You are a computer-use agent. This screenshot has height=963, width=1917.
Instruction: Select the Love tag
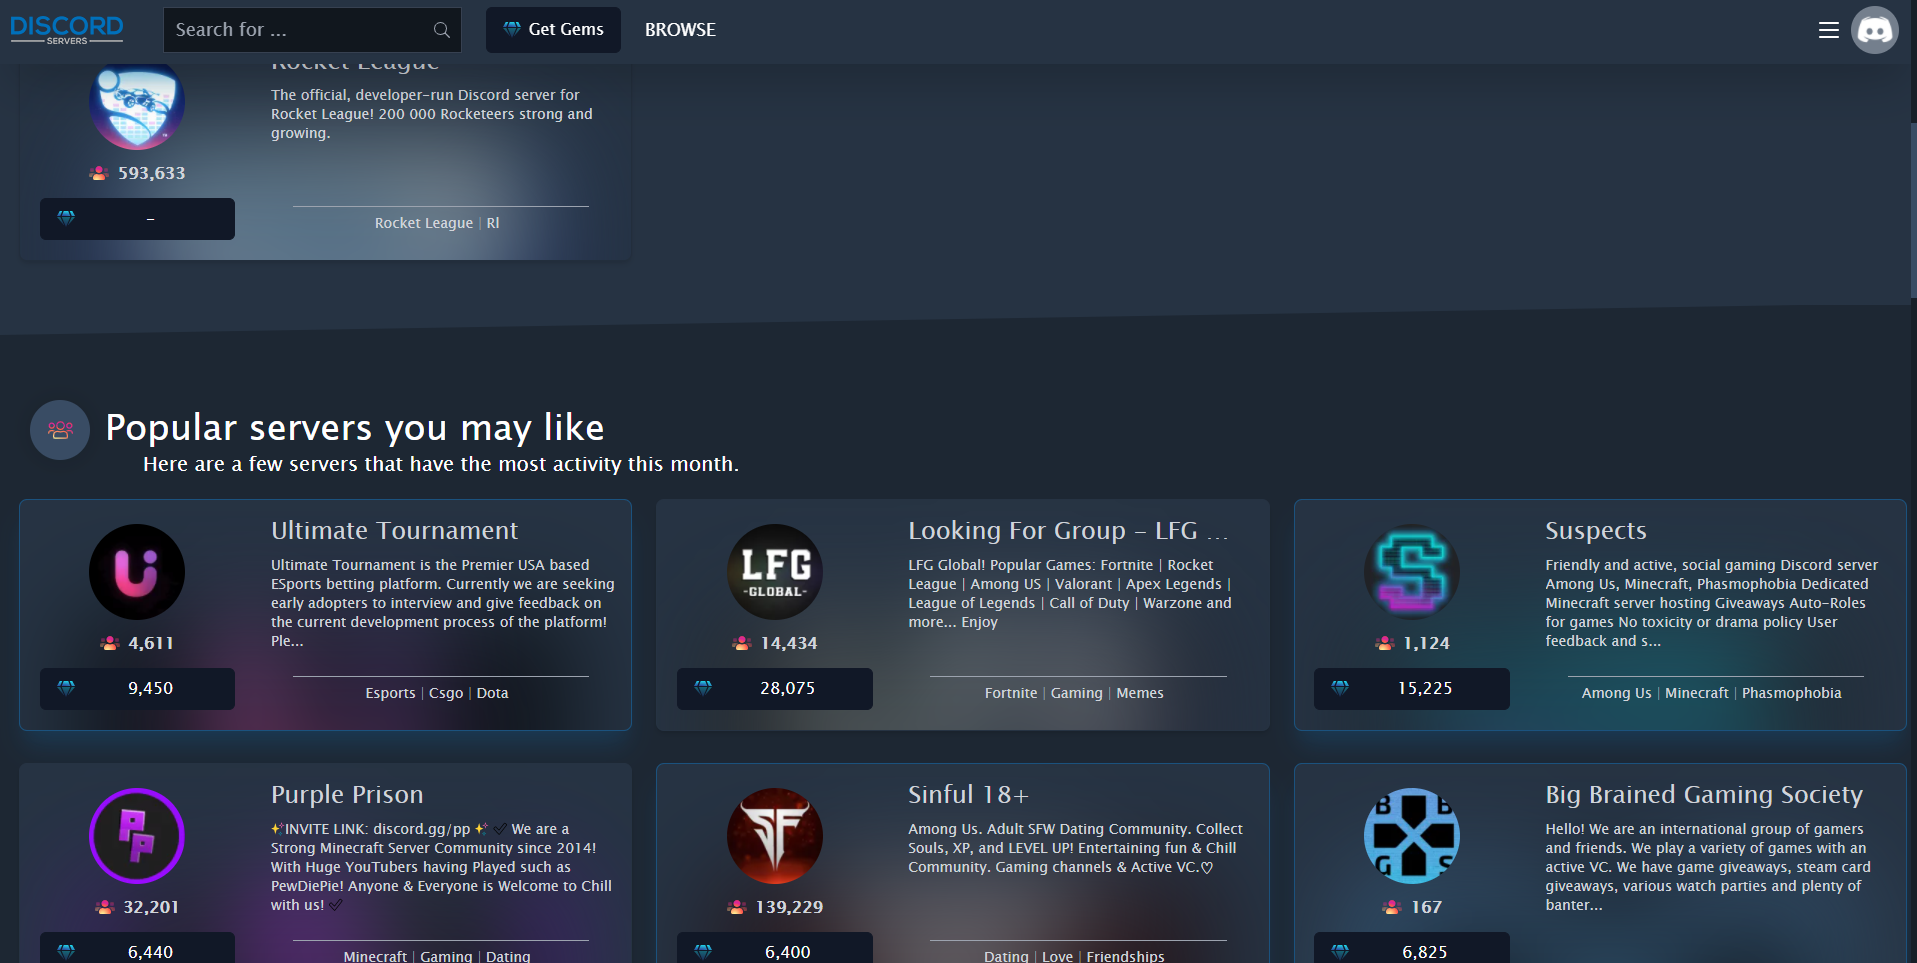pos(1057,956)
